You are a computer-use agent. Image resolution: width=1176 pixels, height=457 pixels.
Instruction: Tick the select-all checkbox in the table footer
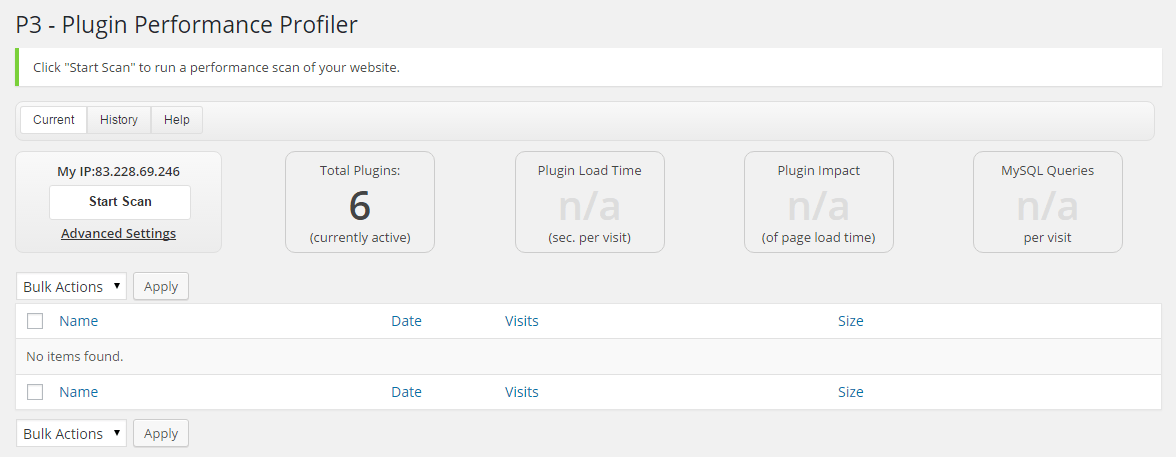point(34,392)
